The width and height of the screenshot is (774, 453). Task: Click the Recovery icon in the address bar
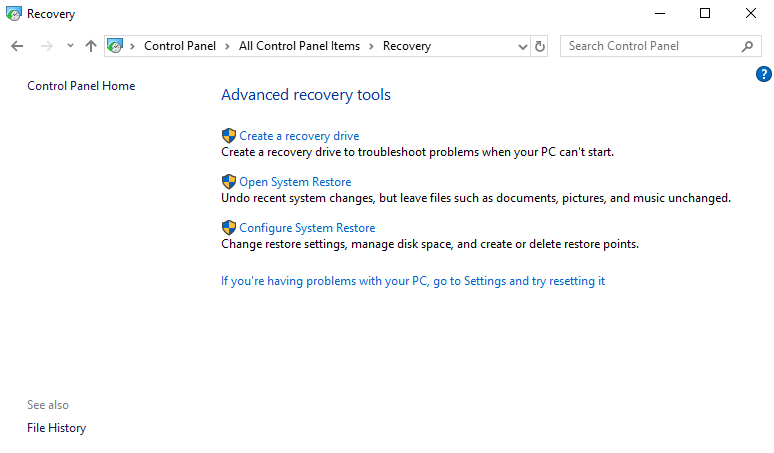115,46
